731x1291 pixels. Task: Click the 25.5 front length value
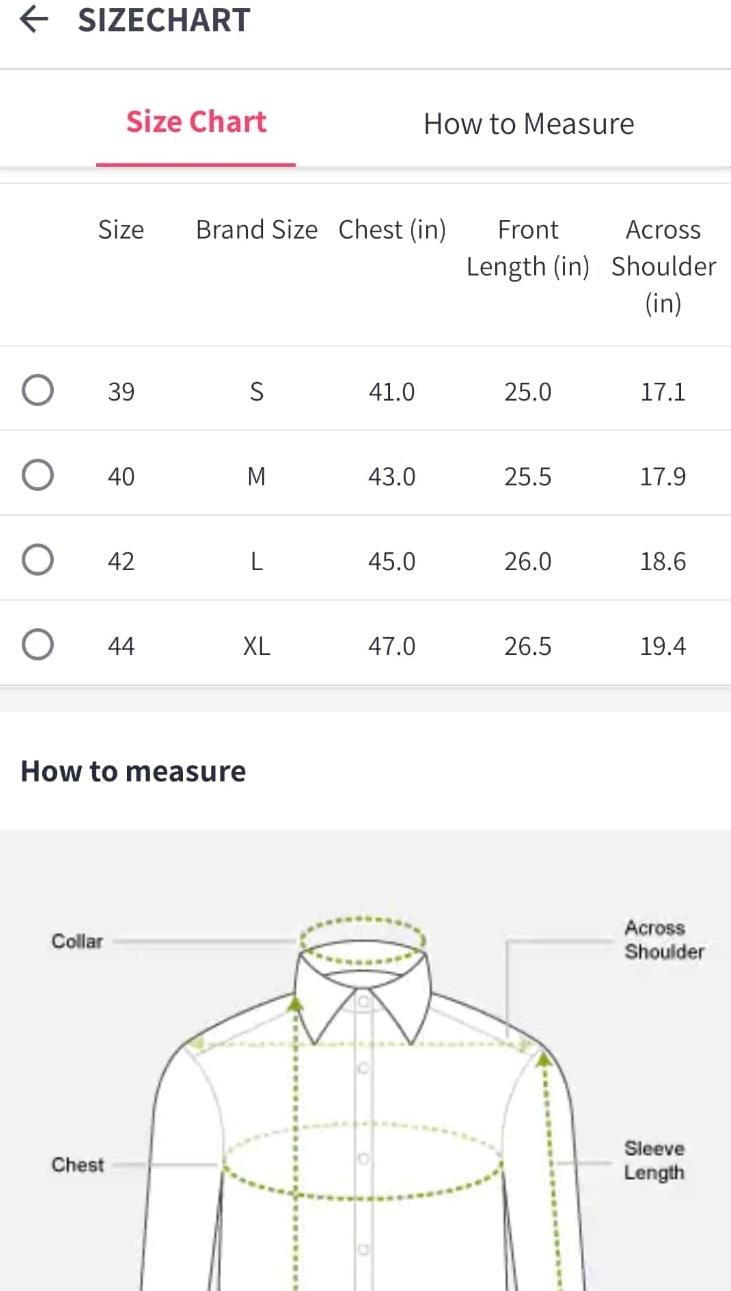pyautogui.click(x=528, y=476)
